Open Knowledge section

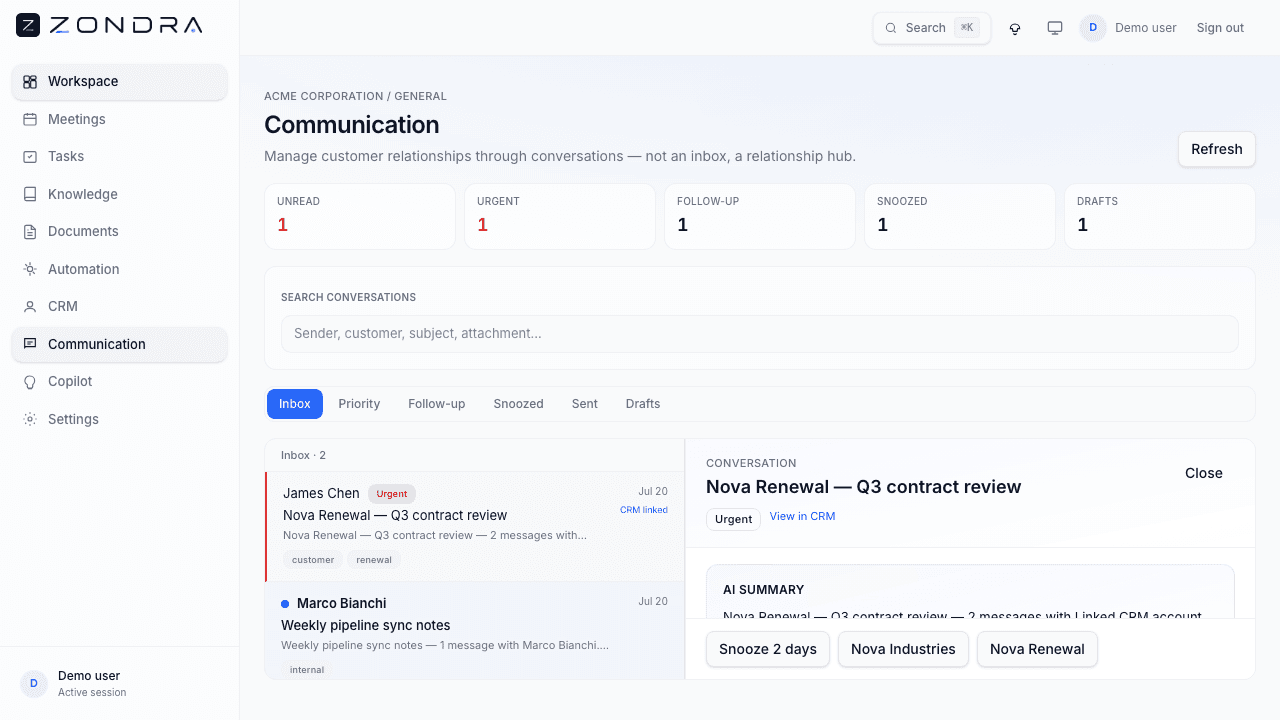click(120, 194)
